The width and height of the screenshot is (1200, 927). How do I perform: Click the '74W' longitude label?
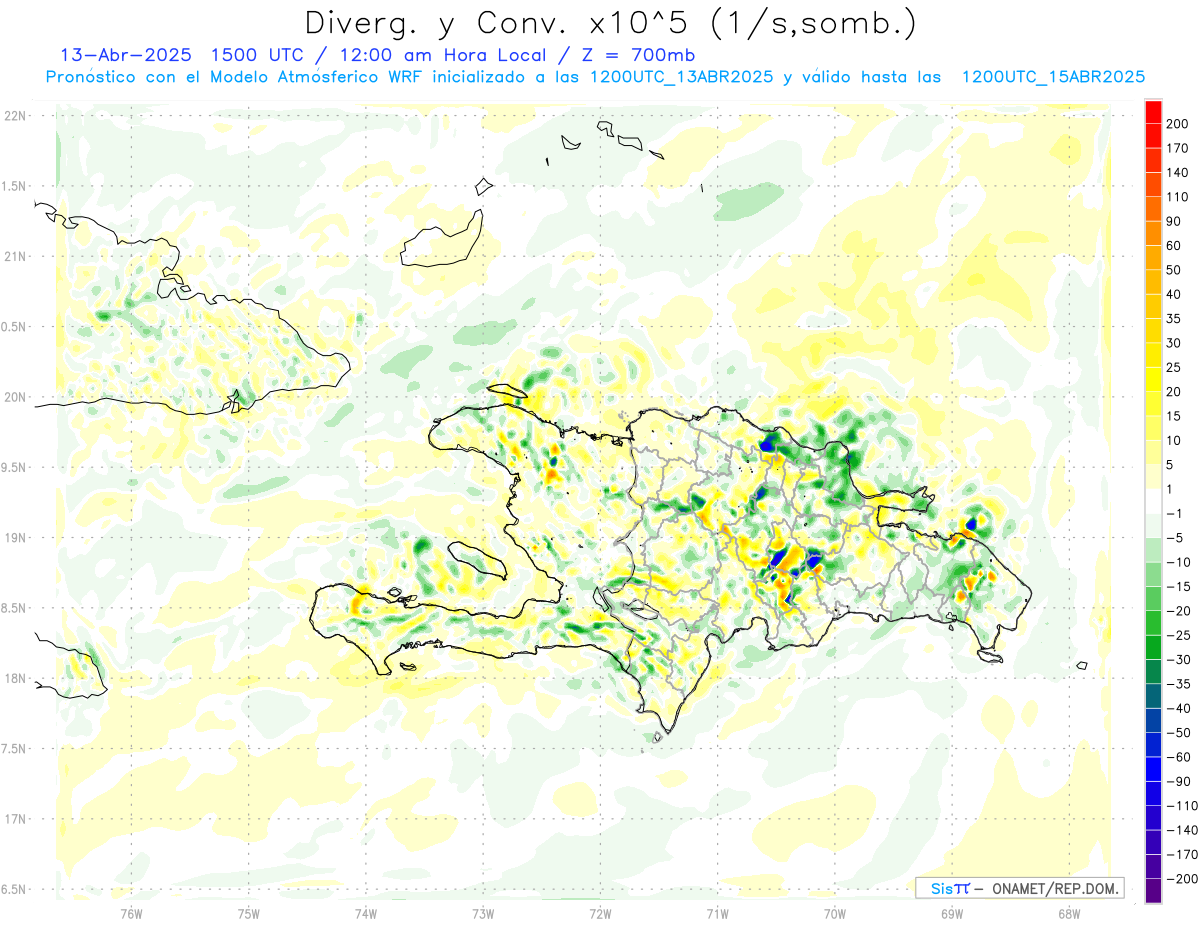pos(366,913)
